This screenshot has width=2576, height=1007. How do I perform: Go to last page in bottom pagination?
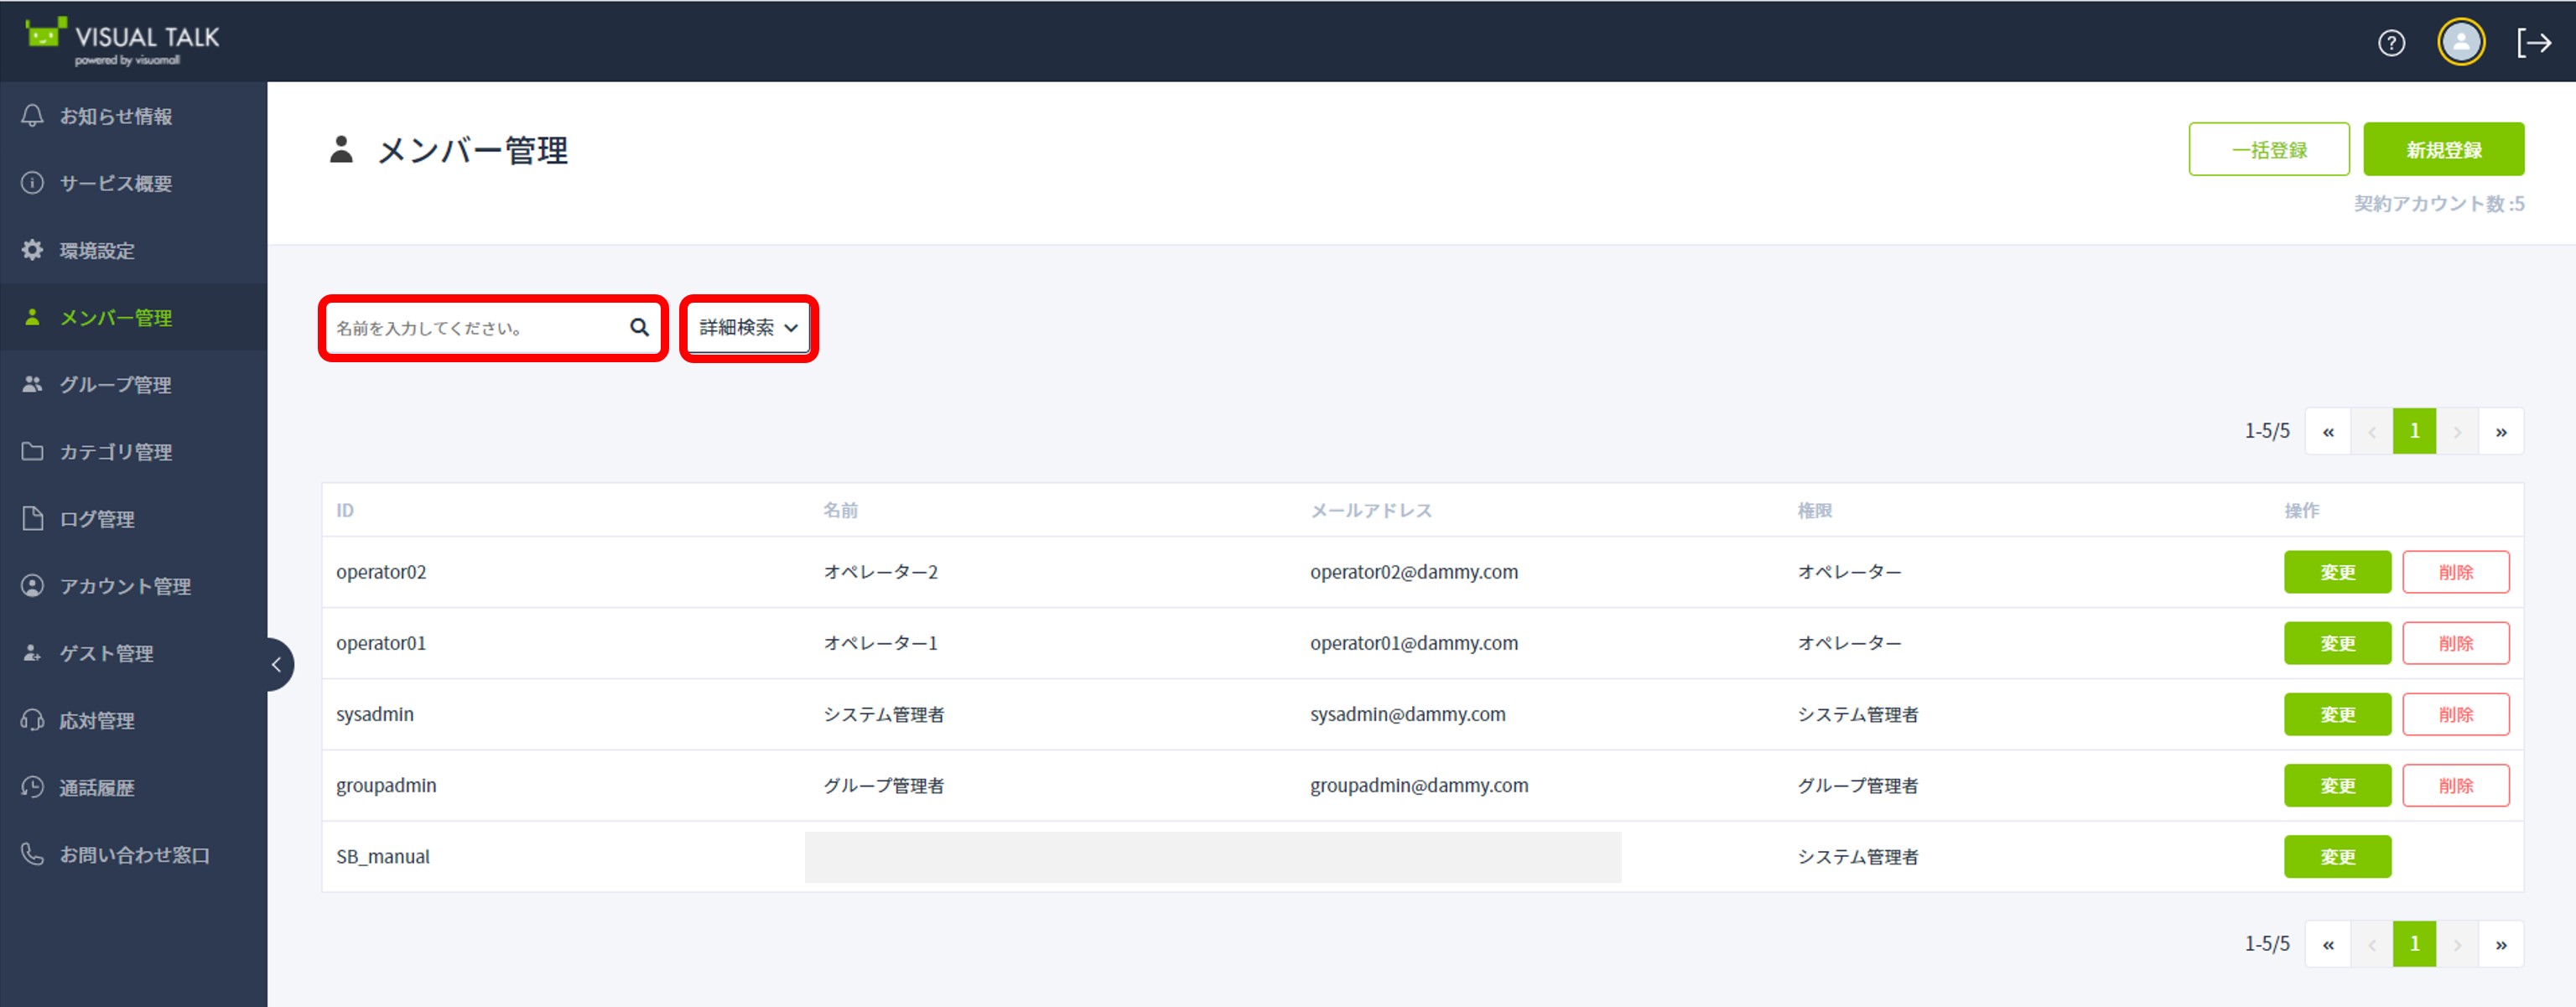2501,944
